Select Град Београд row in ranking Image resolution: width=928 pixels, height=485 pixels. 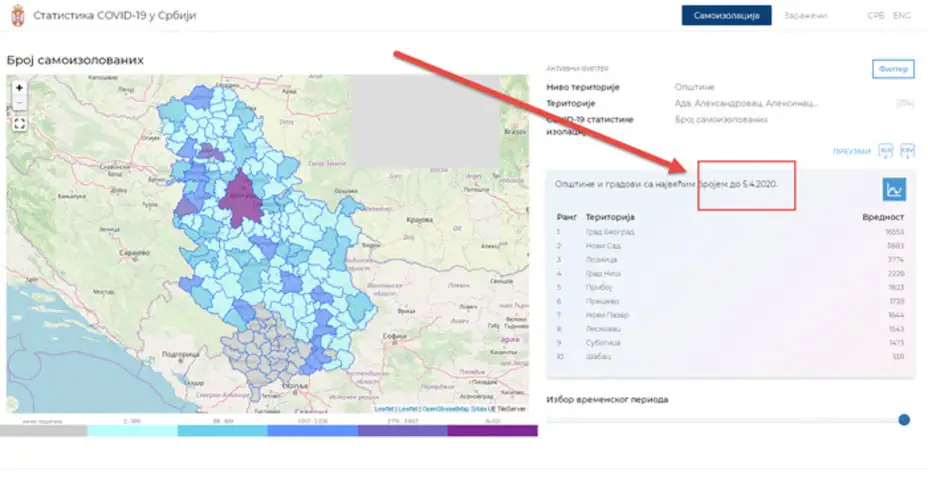610,232
